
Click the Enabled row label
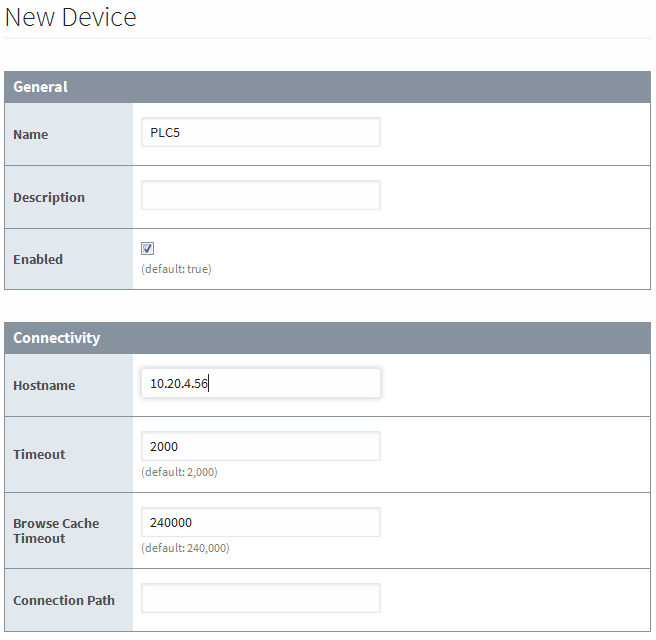click(x=38, y=260)
